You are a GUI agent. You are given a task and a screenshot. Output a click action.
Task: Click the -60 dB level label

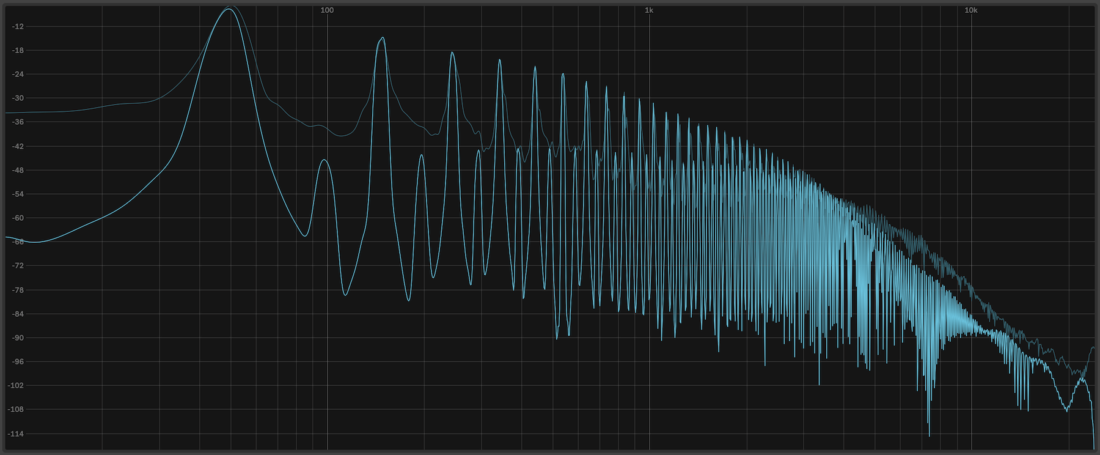(18, 218)
